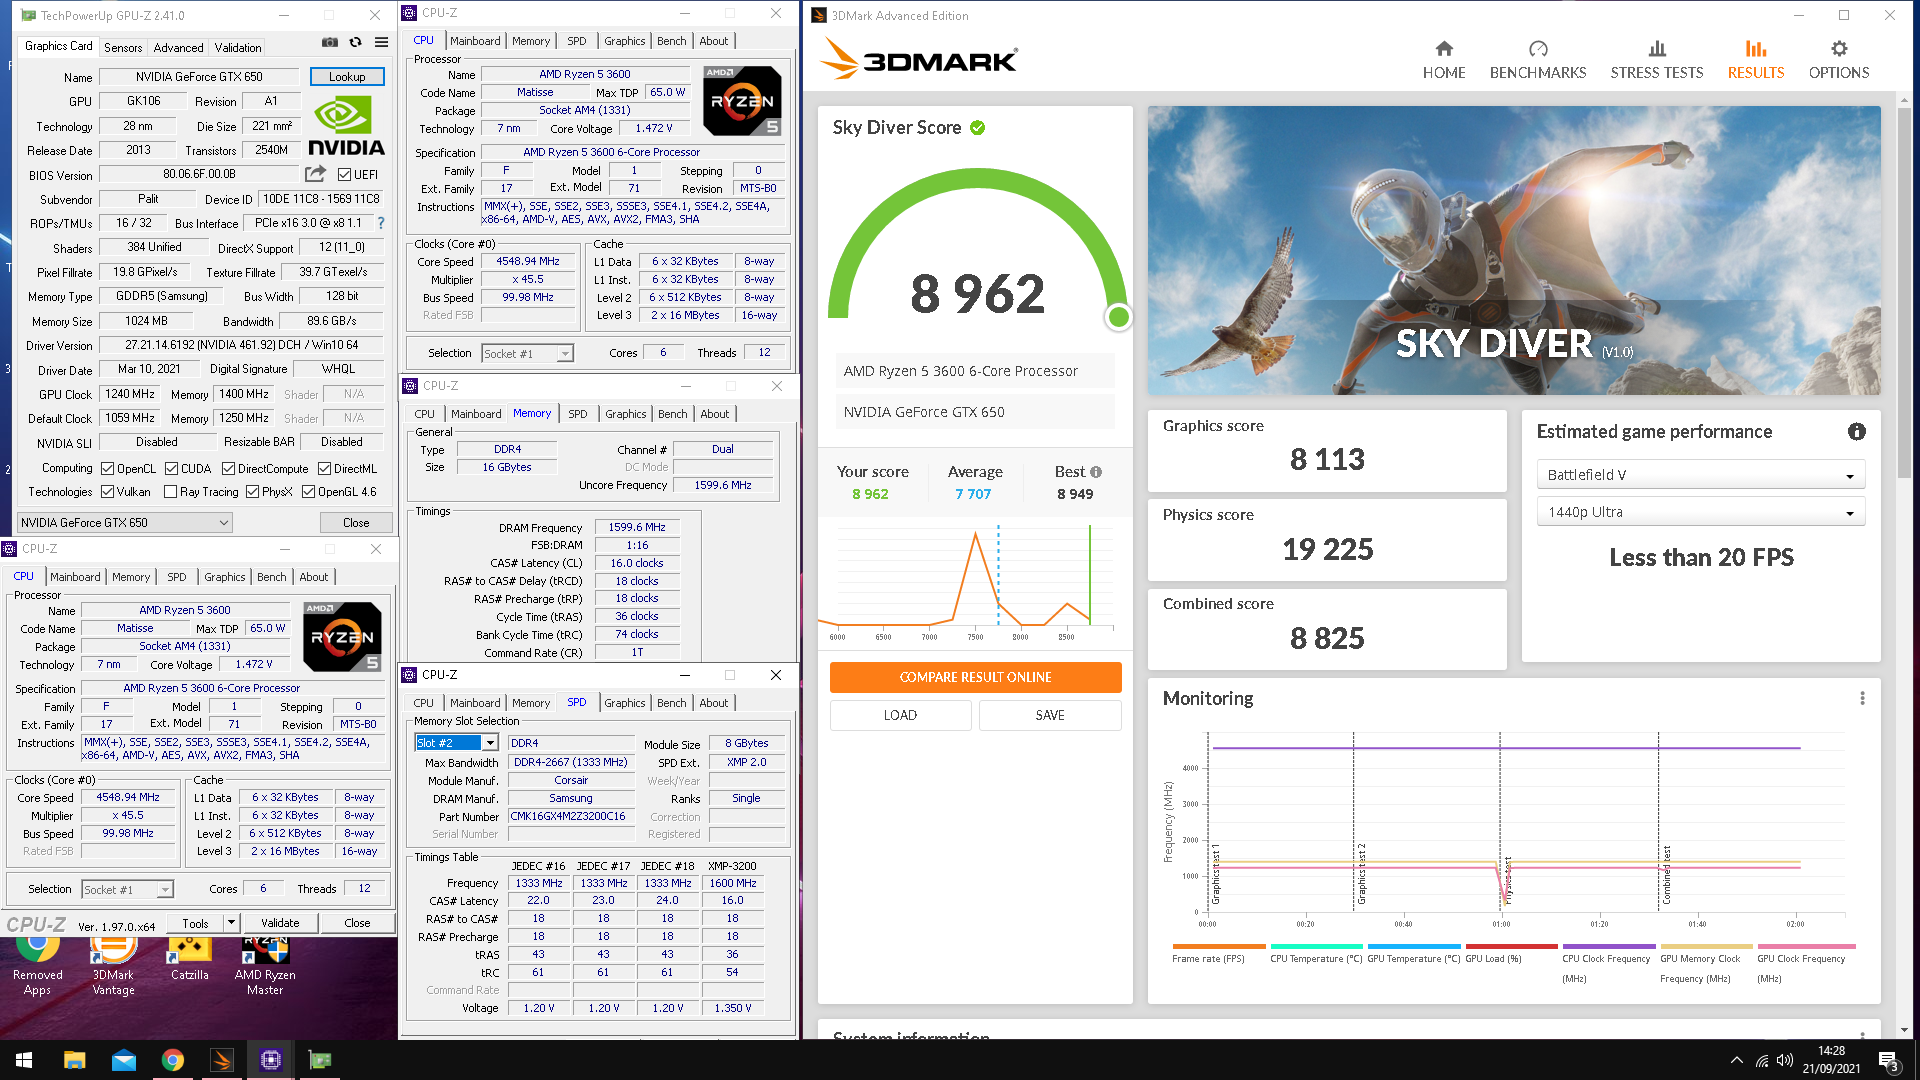The height and width of the screenshot is (1080, 1920).
Task: Open the GPU selection dropdown in GPU-Z
Action: 125,522
